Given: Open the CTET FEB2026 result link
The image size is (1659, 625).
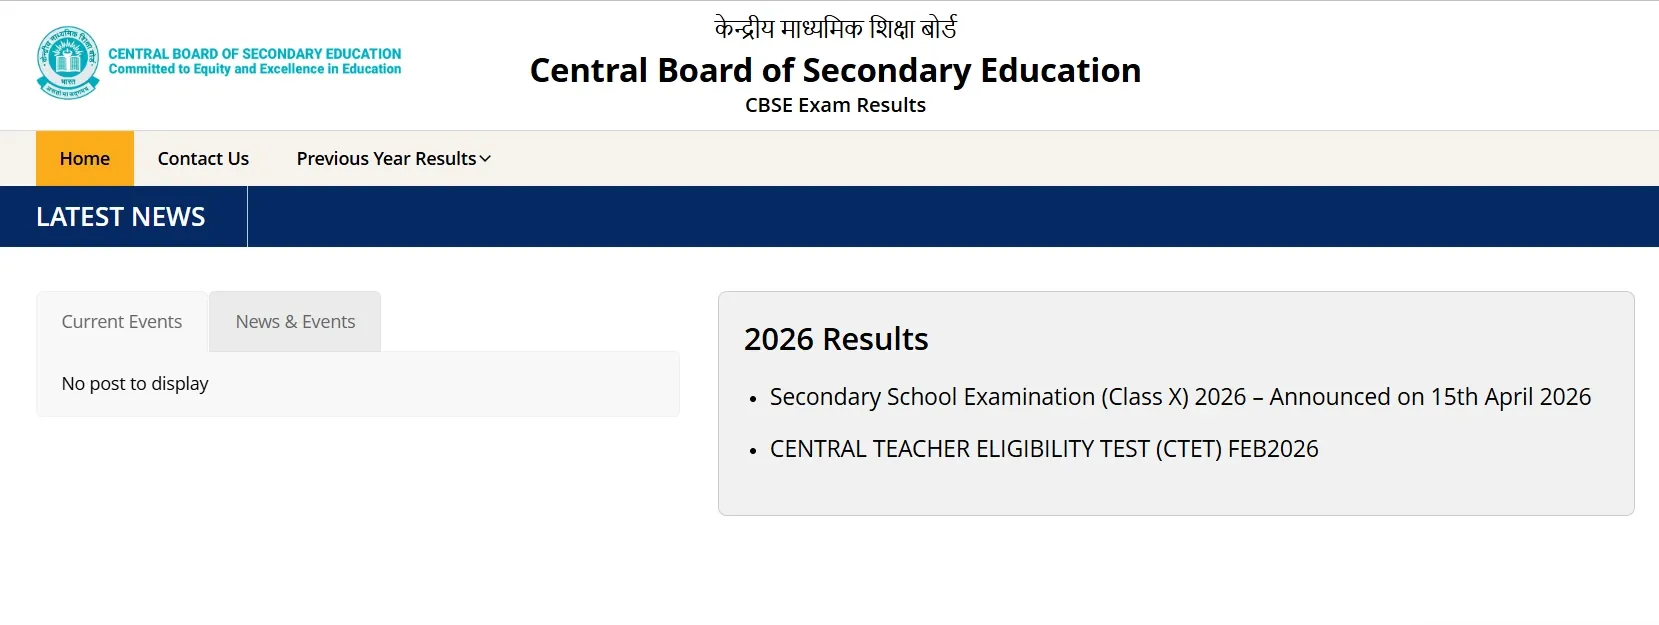Looking at the screenshot, I should 1043,448.
